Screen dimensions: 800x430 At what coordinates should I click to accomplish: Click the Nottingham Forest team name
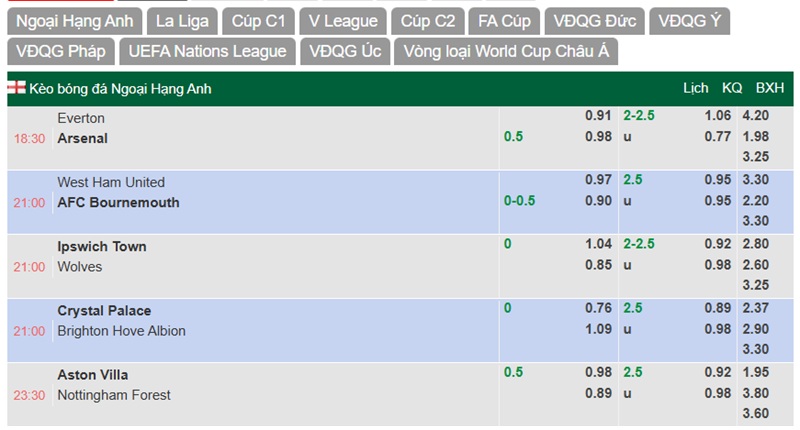pos(114,395)
